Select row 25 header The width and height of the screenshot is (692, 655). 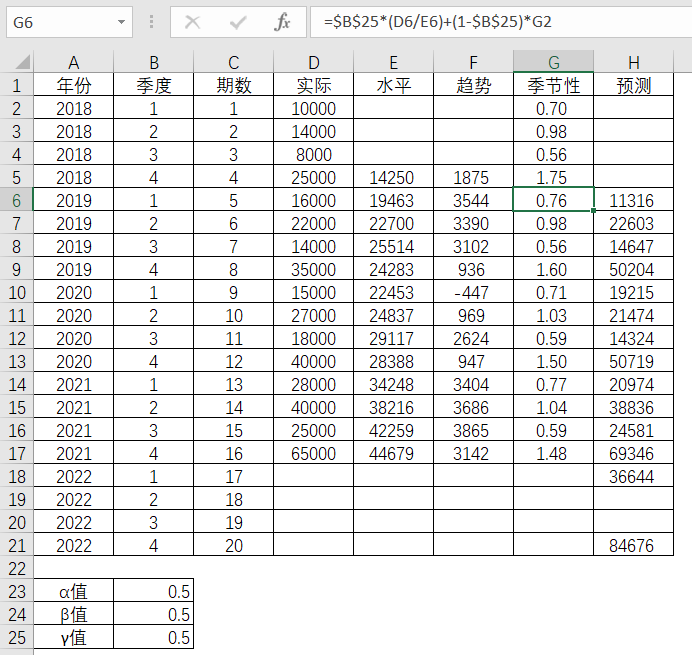pos(16,637)
